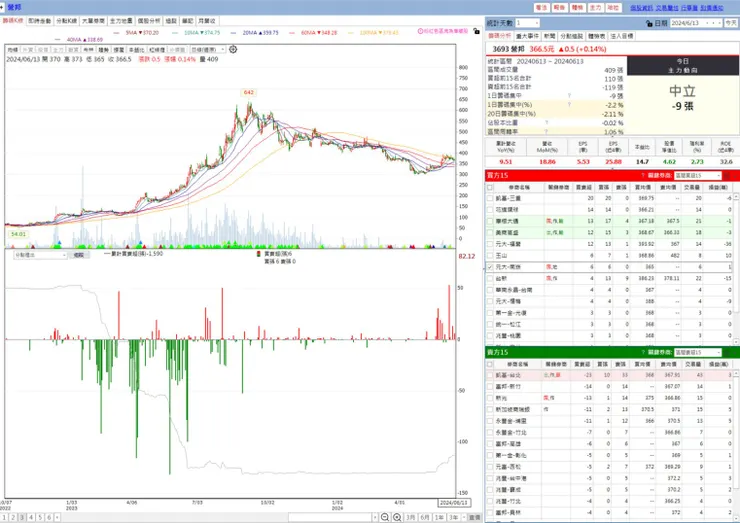Viewport: 740px width, 523px height.
Task: Click date previous arrow in date field
Action: [x=707, y=23]
